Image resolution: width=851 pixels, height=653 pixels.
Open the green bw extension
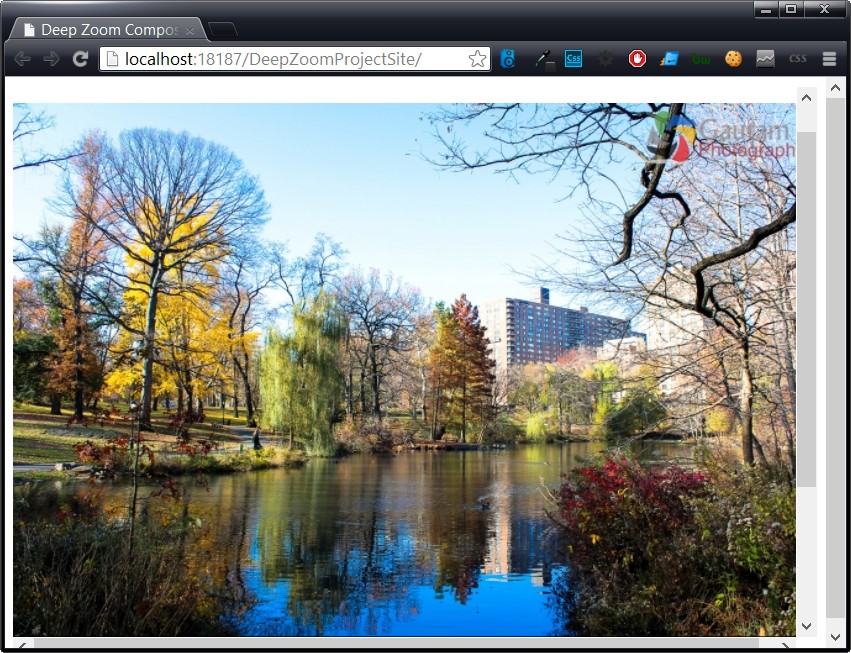701,59
